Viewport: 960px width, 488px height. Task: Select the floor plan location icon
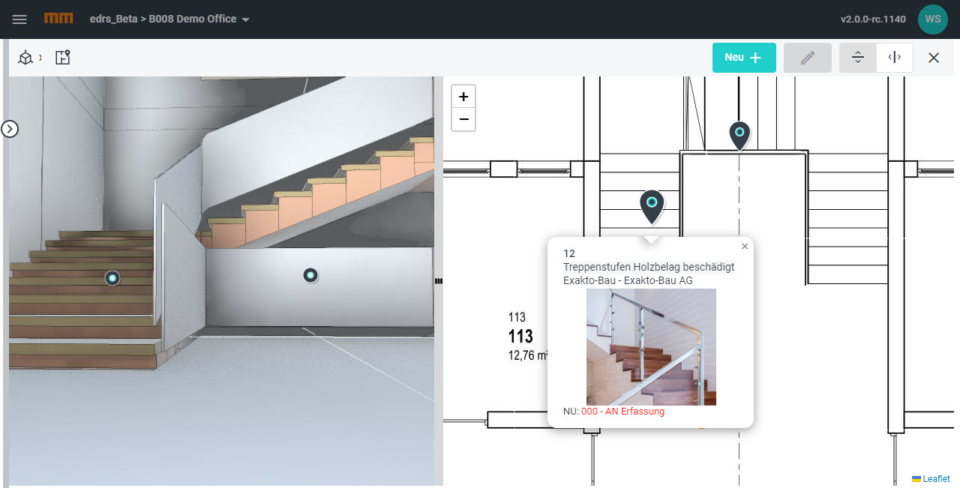(x=63, y=58)
